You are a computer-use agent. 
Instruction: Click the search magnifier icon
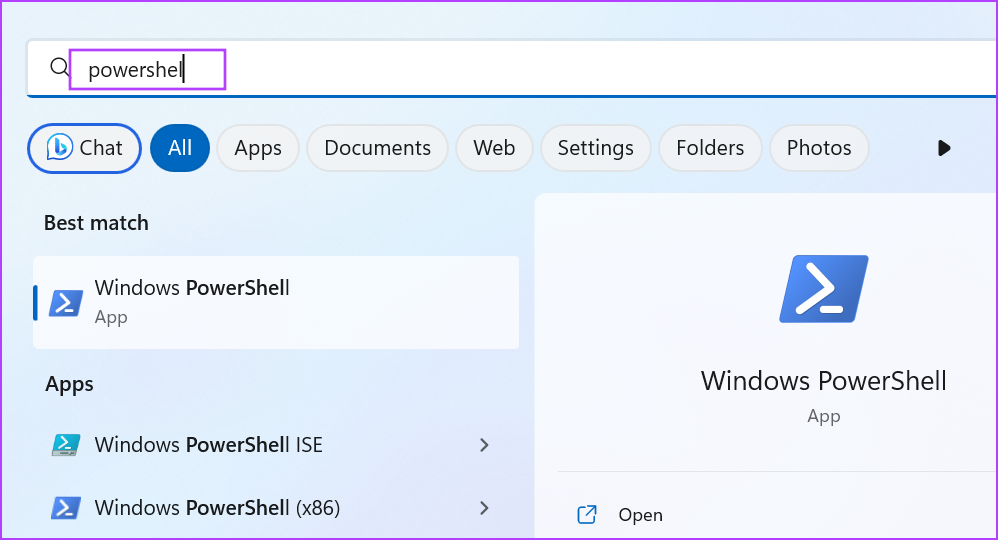coord(59,67)
